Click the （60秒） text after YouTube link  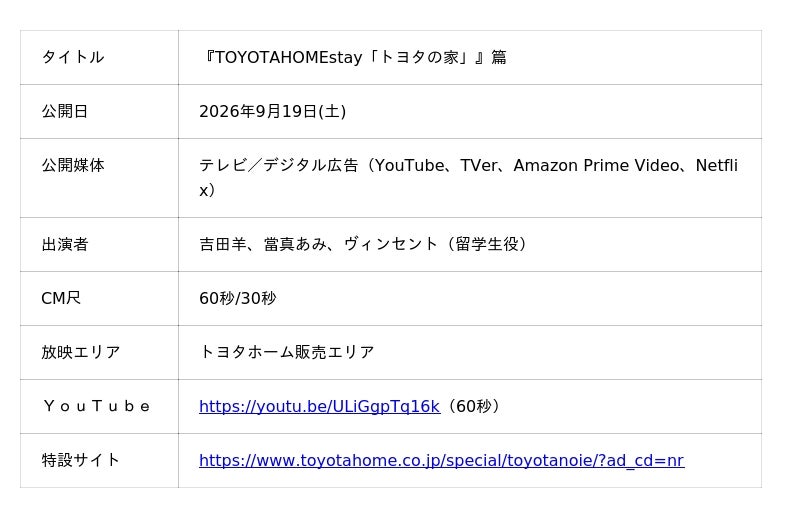[x=473, y=407]
